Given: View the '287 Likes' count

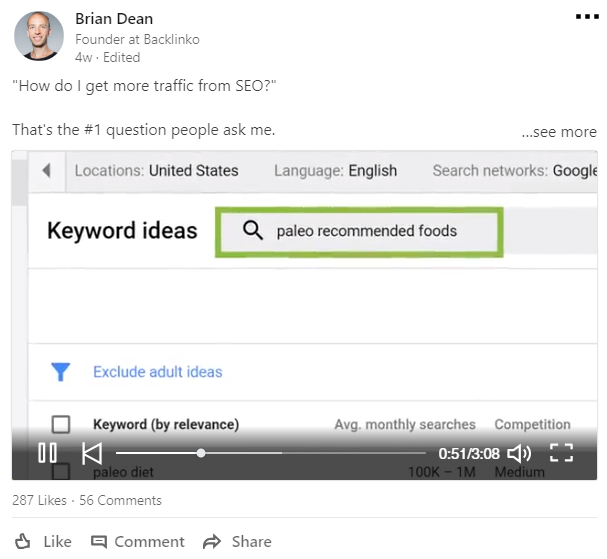Looking at the screenshot, I should pyautogui.click(x=39, y=500).
